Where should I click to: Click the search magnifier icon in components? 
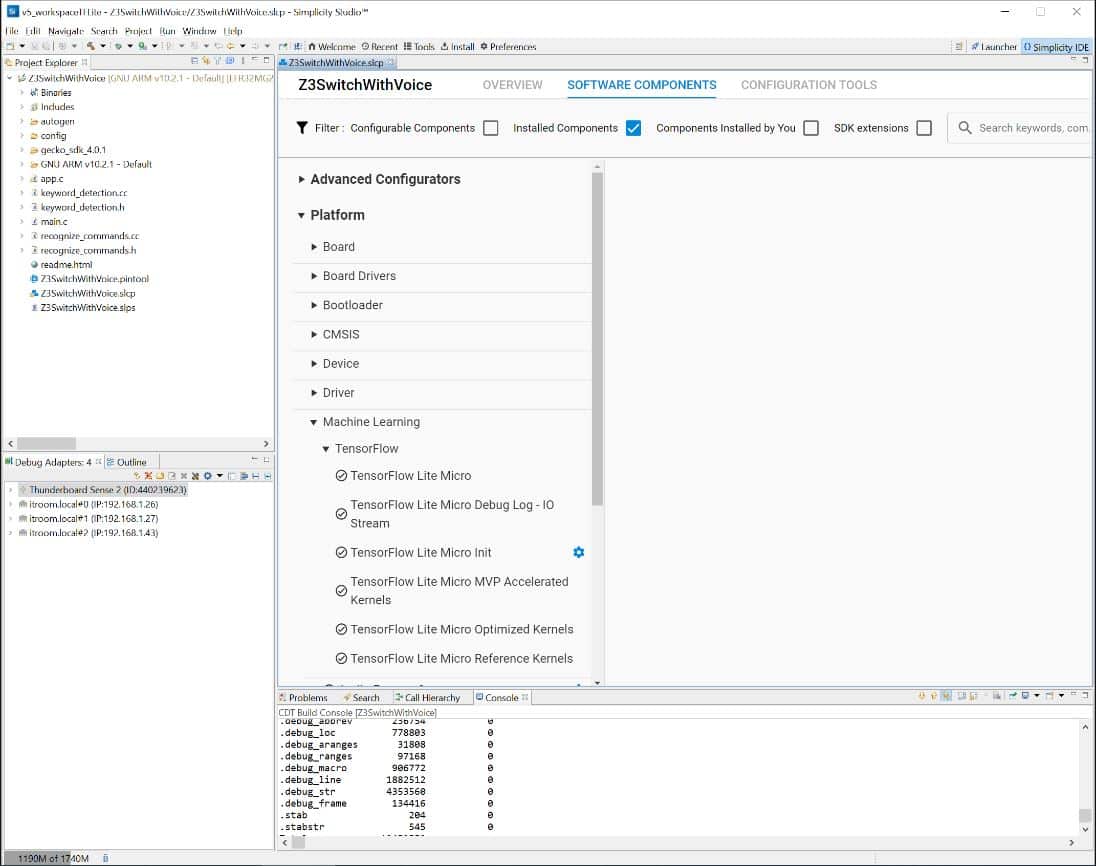[x=965, y=128]
